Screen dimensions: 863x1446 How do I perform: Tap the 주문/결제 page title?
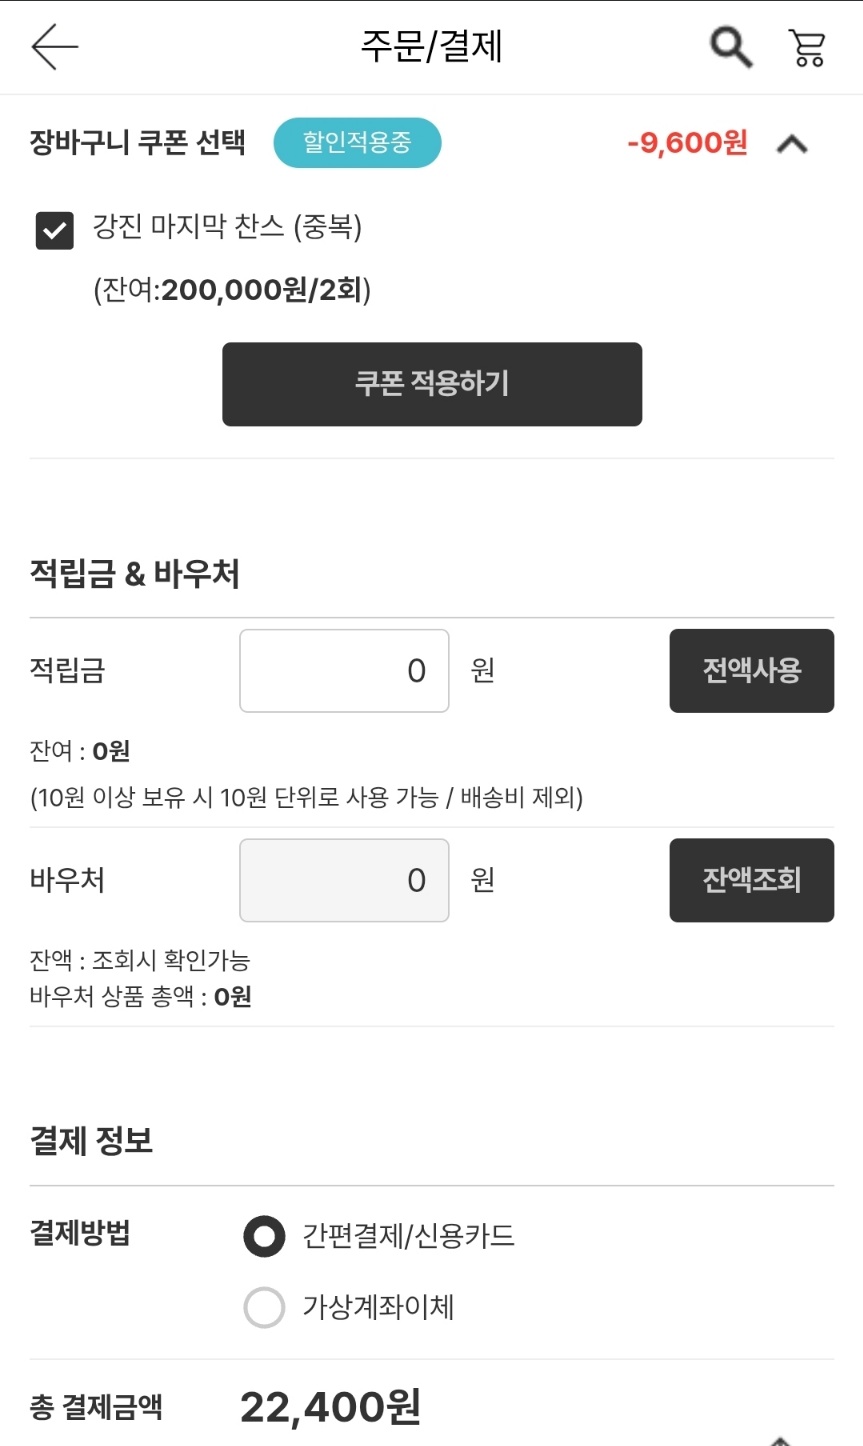[431, 47]
